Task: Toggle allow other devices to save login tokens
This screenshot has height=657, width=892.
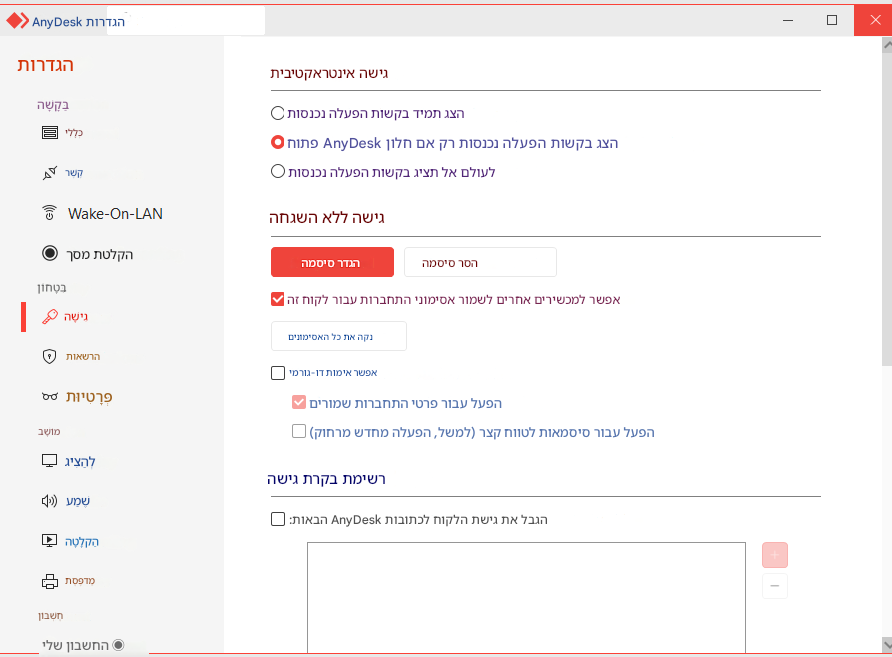Action: [278, 299]
